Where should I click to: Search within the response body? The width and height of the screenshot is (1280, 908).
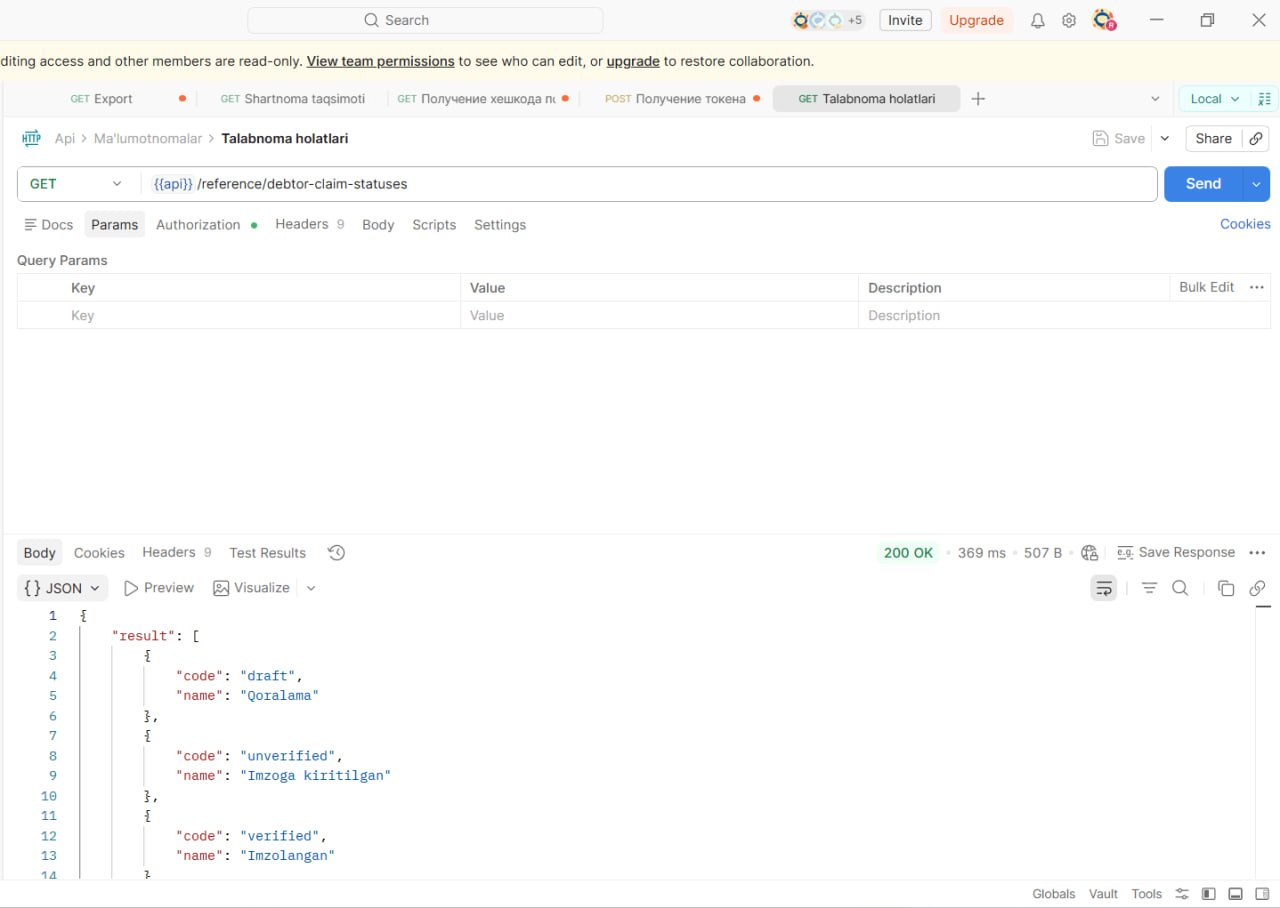coord(1180,588)
